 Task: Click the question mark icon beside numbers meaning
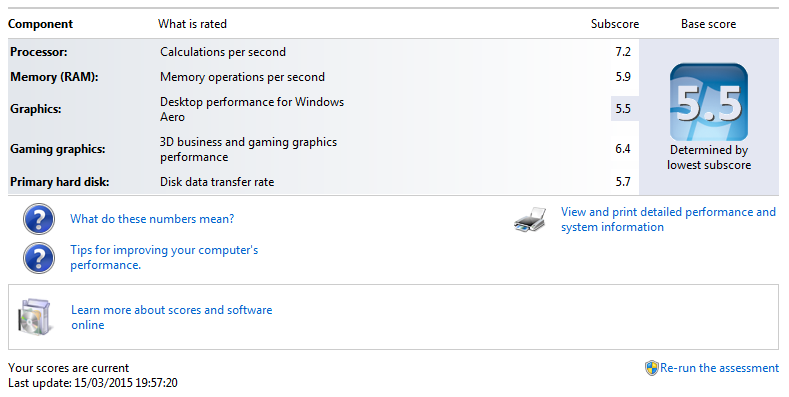point(39,219)
